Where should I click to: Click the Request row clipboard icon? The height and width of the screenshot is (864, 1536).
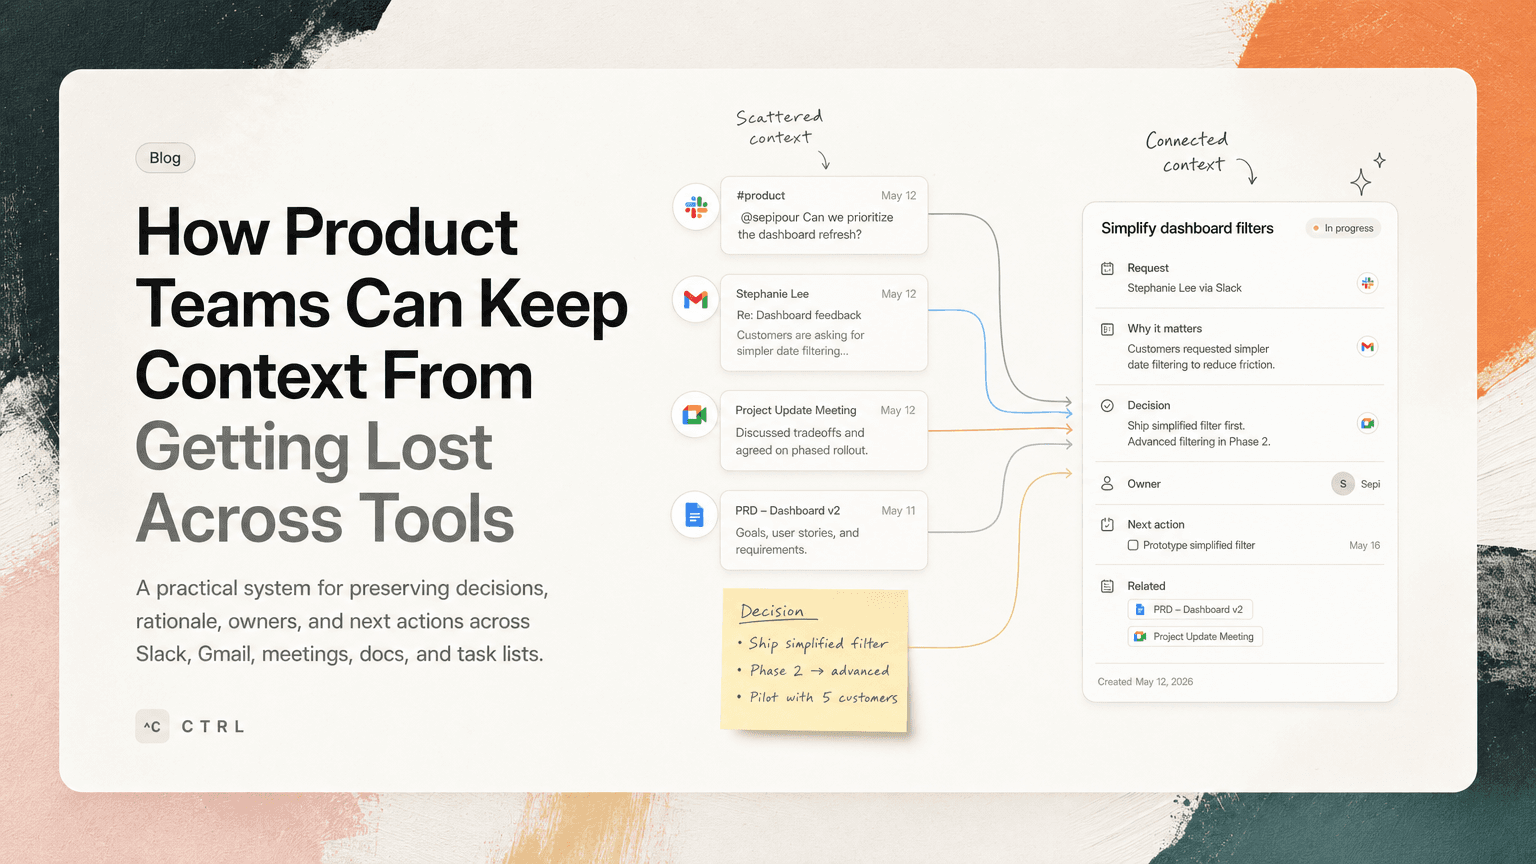point(1107,268)
